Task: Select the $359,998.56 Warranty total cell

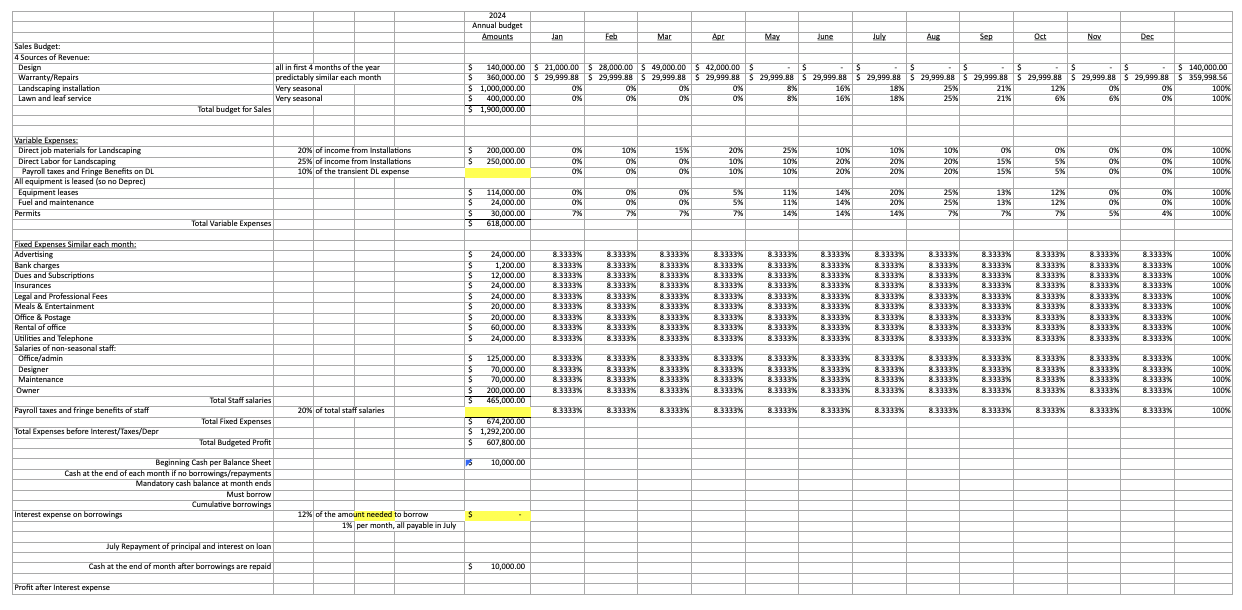Action: coord(1204,77)
